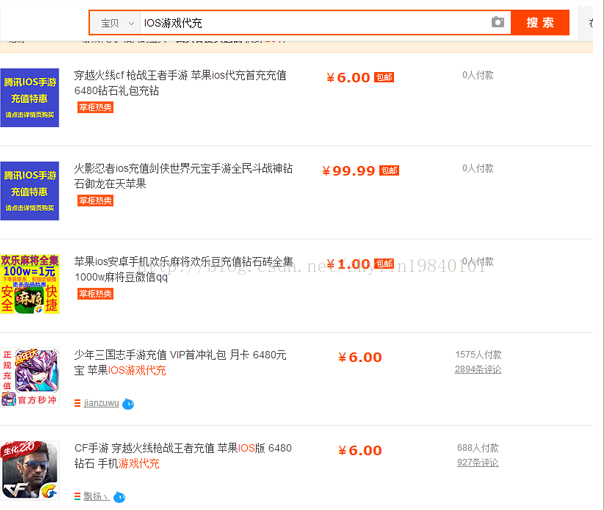604x510 pixels.
Task: Click 包邮 badge next to ¥1.00
Action: (384, 263)
